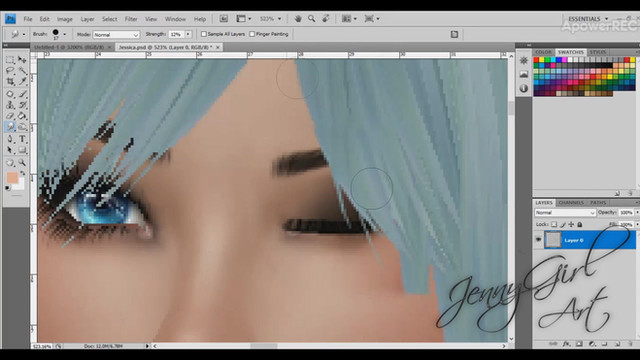Toggle lock all for layer
Viewport: 640px width, 360px height.
coord(580,224)
